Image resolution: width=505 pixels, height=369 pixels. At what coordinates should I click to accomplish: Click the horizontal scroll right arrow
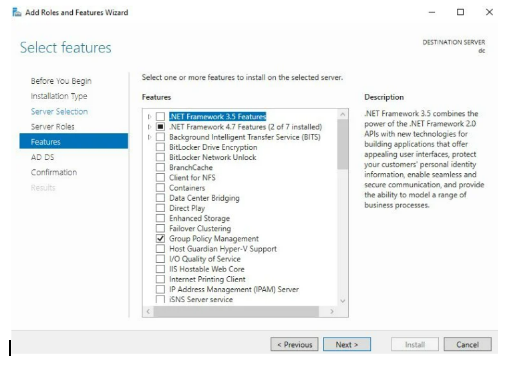click(332, 311)
